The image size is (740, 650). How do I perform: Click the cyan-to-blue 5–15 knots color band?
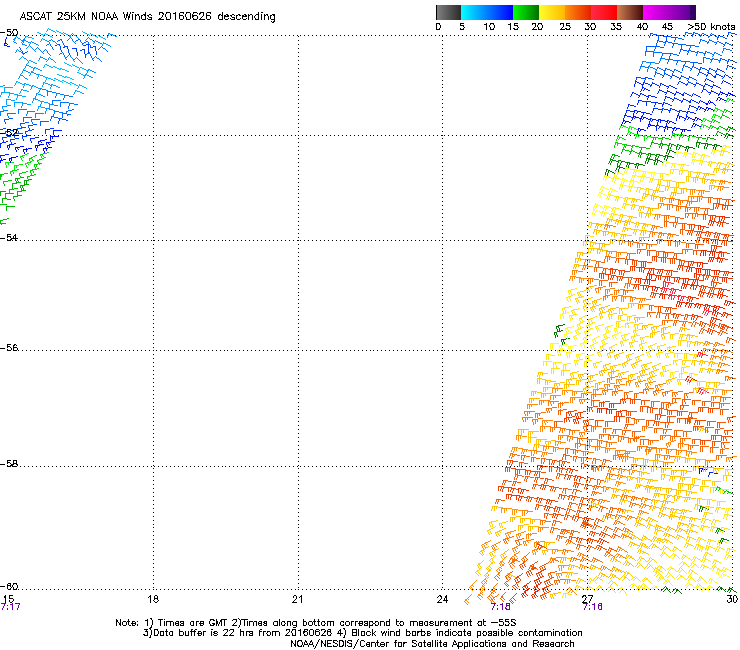click(x=487, y=12)
